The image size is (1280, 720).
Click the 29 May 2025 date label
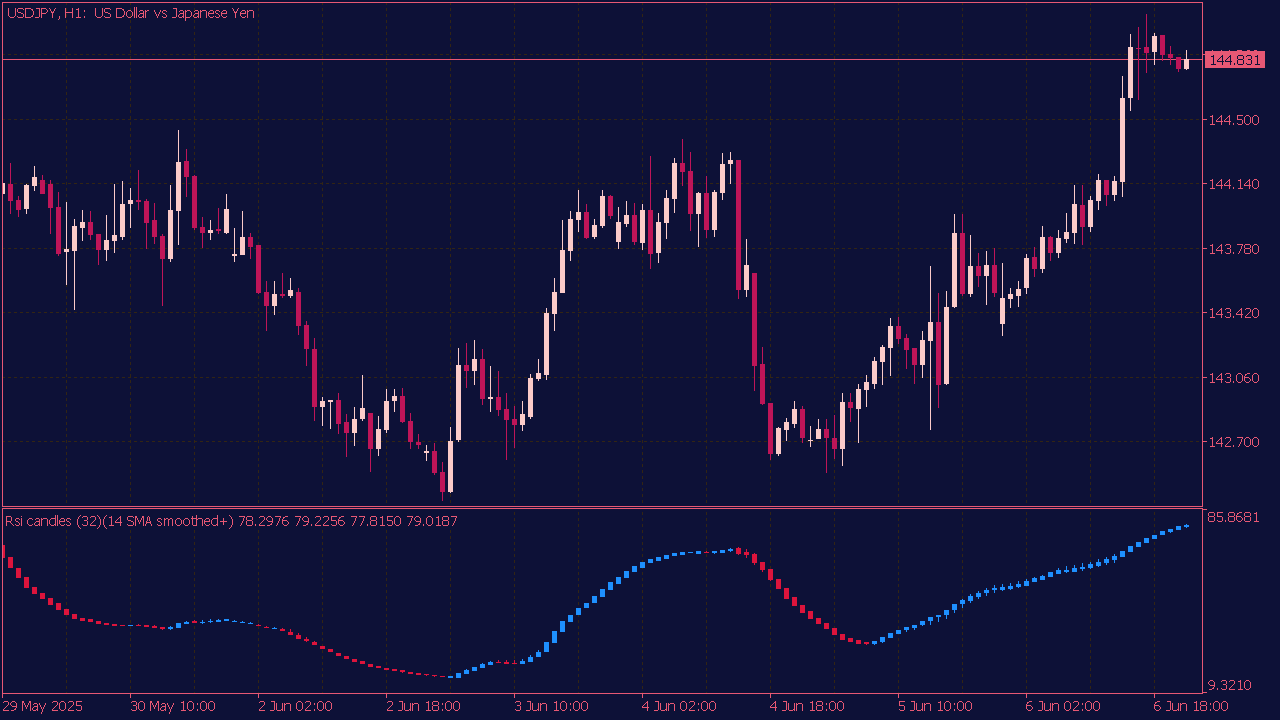(43, 706)
